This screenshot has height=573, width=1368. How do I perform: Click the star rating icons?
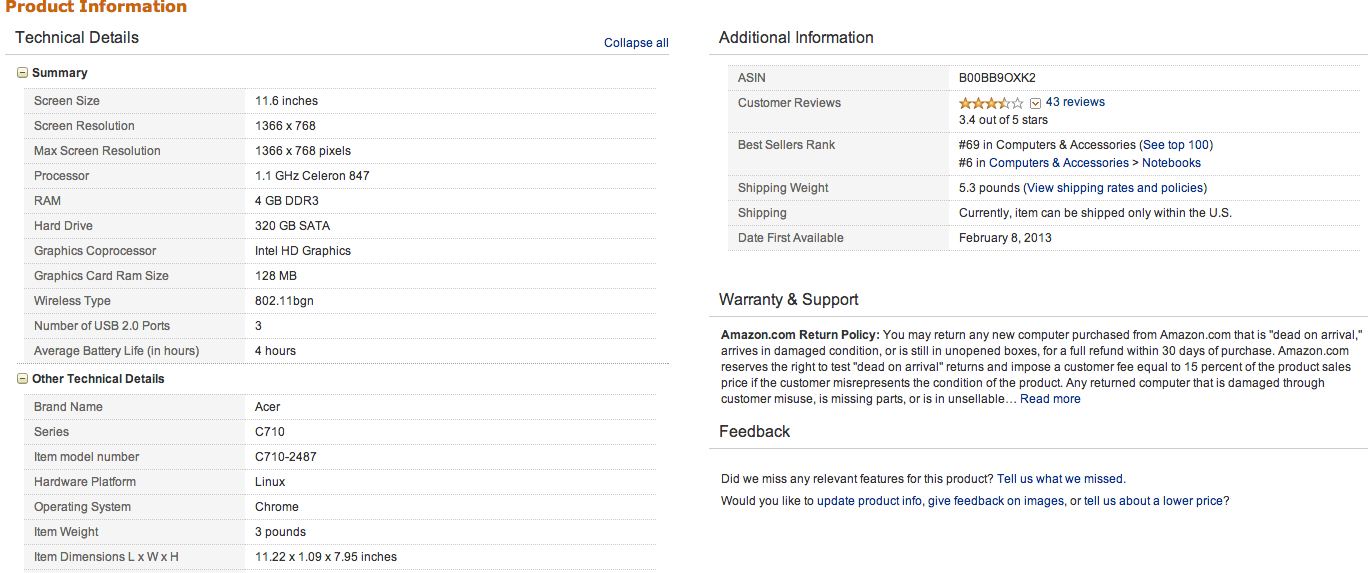pos(990,103)
